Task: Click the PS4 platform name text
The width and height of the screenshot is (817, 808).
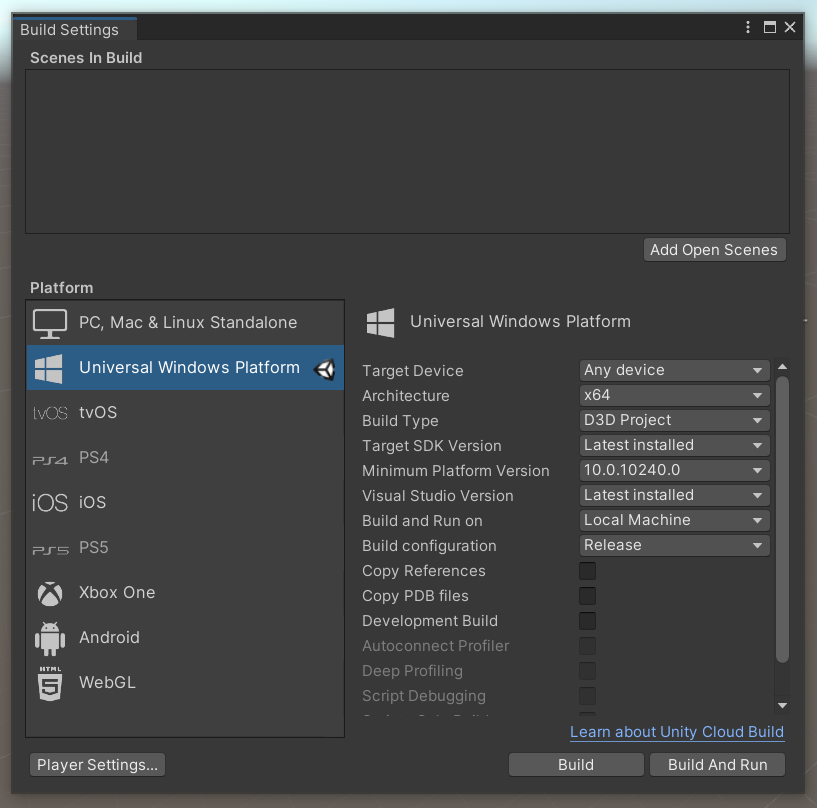Action: [x=94, y=457]
